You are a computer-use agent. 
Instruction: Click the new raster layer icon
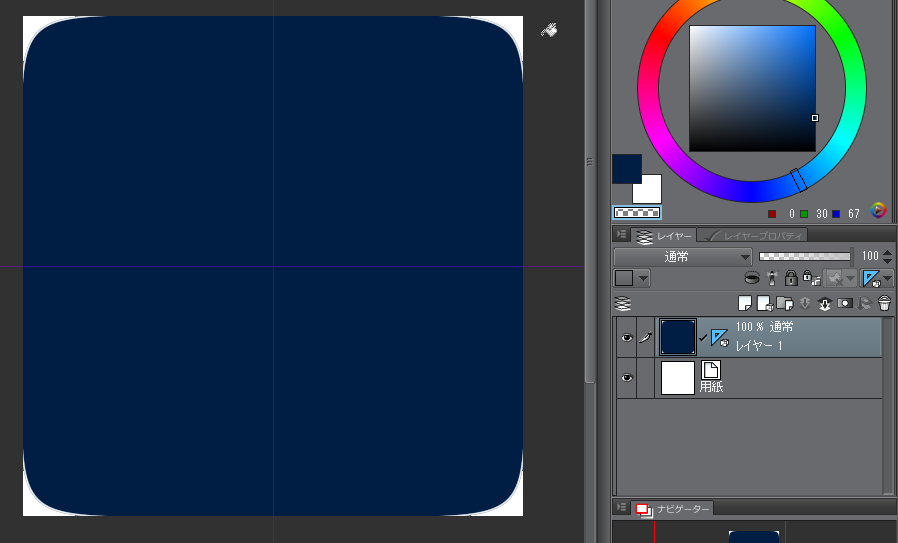(x=741, y=303)
